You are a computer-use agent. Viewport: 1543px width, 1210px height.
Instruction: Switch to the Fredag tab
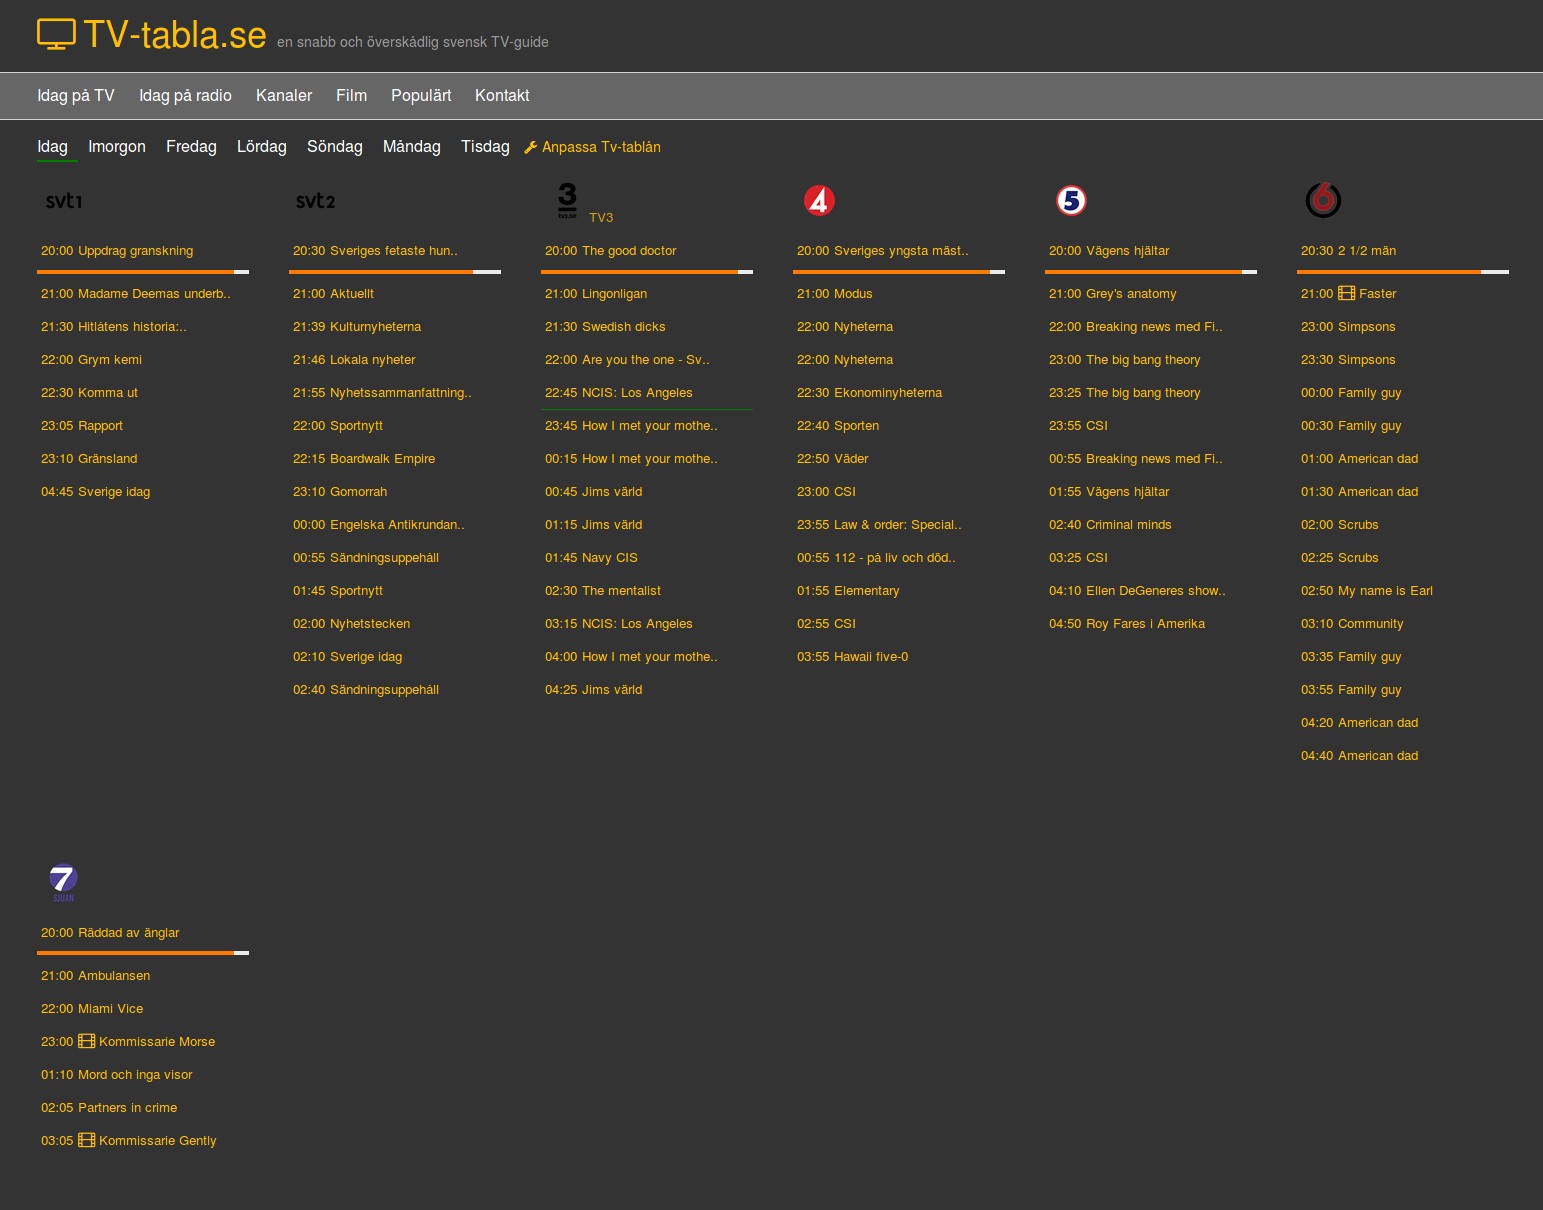coord(191,147)
